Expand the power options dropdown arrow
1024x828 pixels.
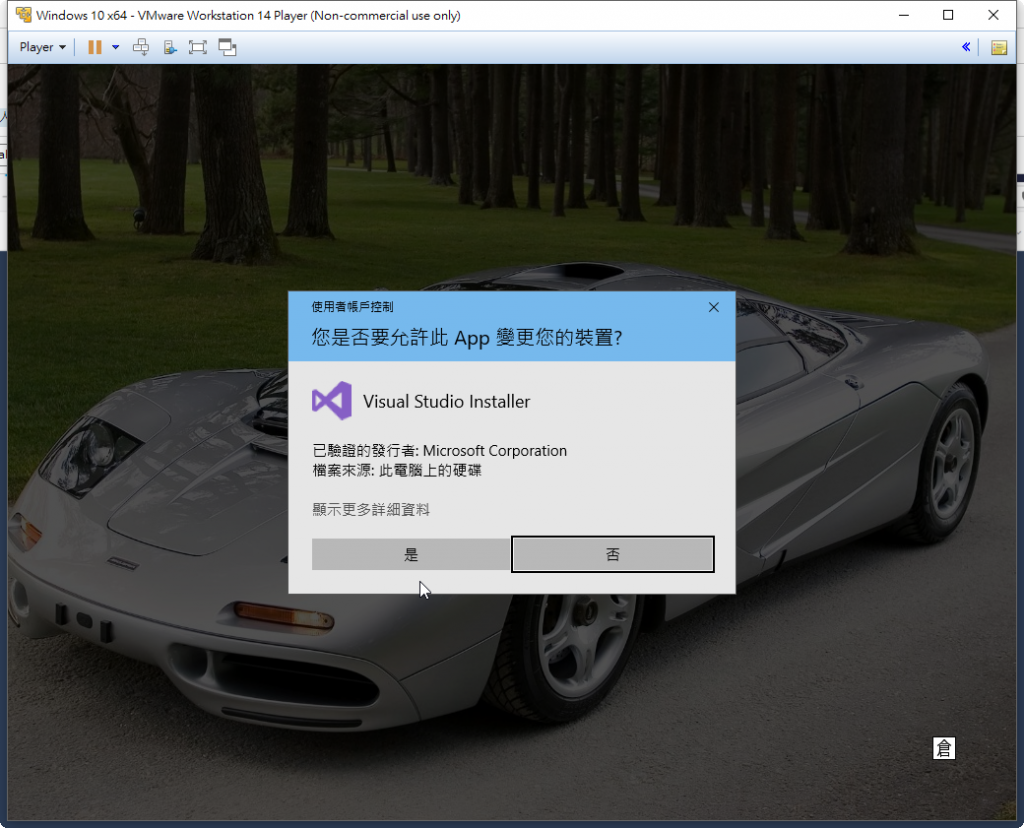[116, 47]
